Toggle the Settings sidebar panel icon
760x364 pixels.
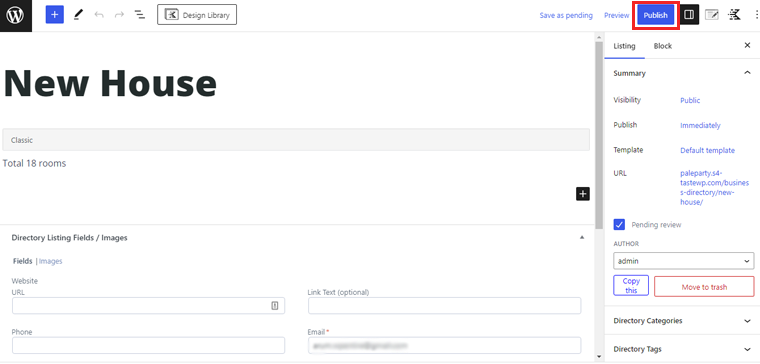689,16
